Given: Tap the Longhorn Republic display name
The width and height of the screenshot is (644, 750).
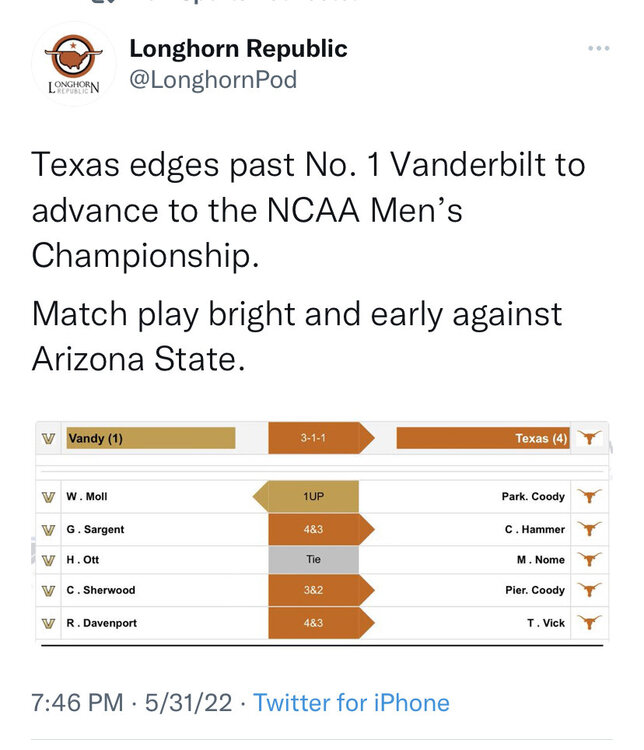Looking at the screenshot, I should coord(239,47).
